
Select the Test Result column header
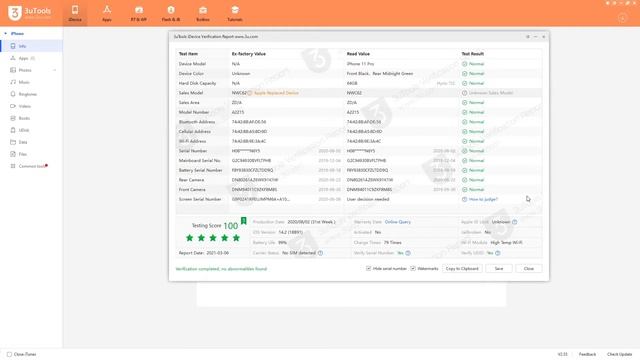[473, 54]
